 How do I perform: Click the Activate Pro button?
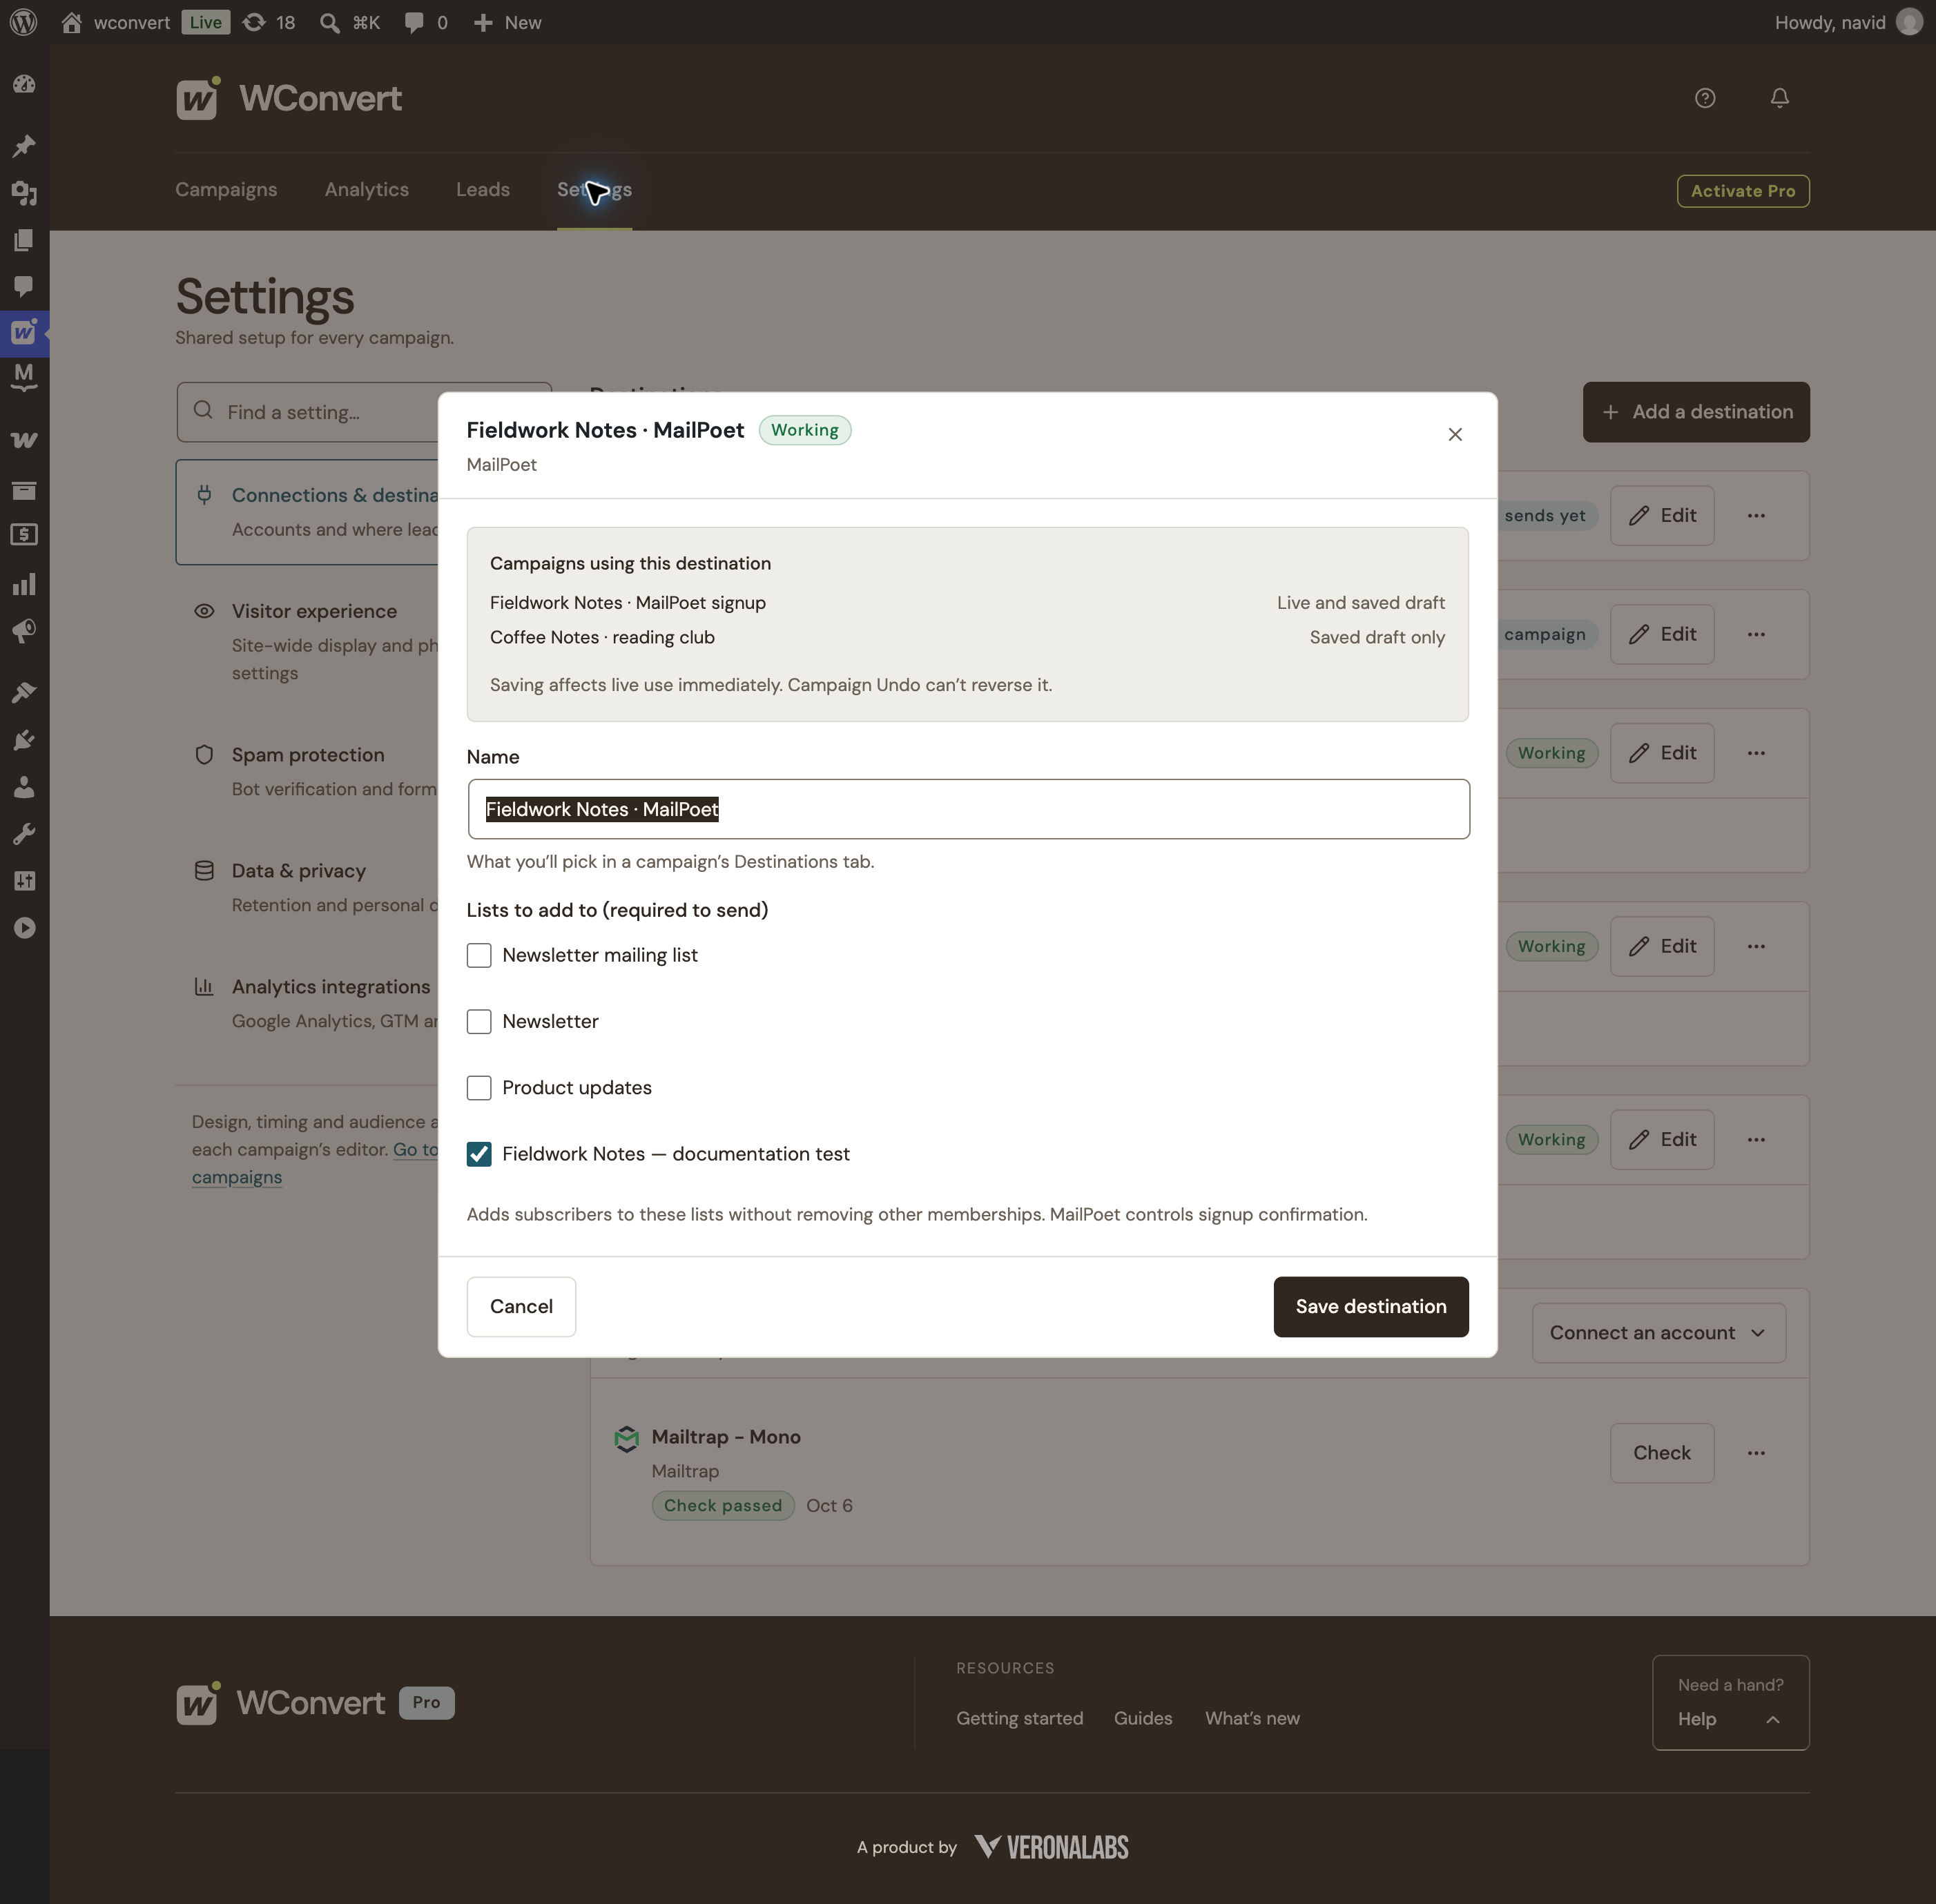point(1742,191)
